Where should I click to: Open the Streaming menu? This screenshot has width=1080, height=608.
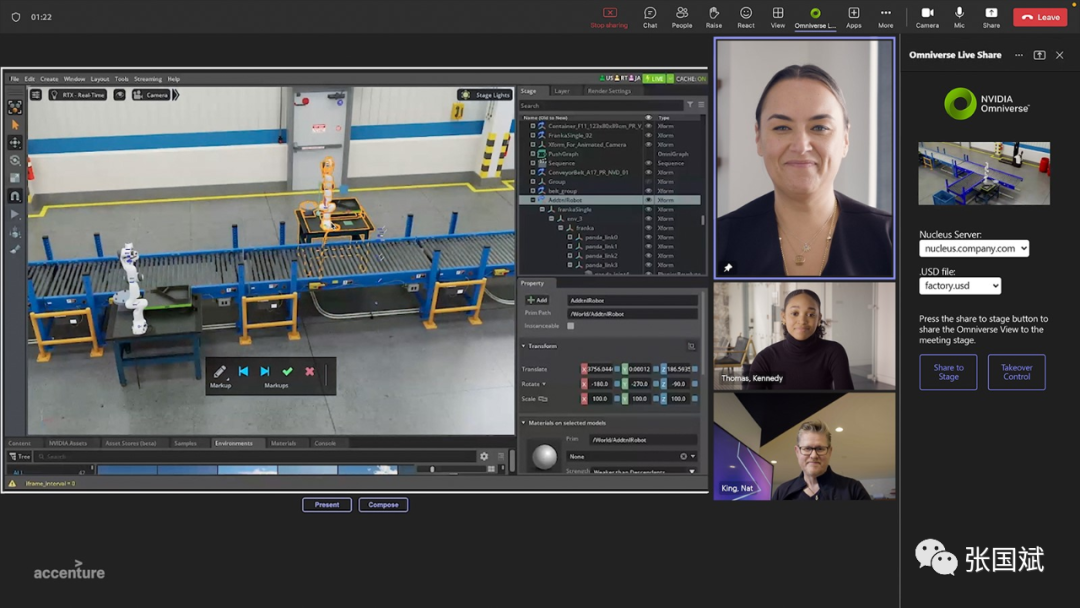point(147,79)
